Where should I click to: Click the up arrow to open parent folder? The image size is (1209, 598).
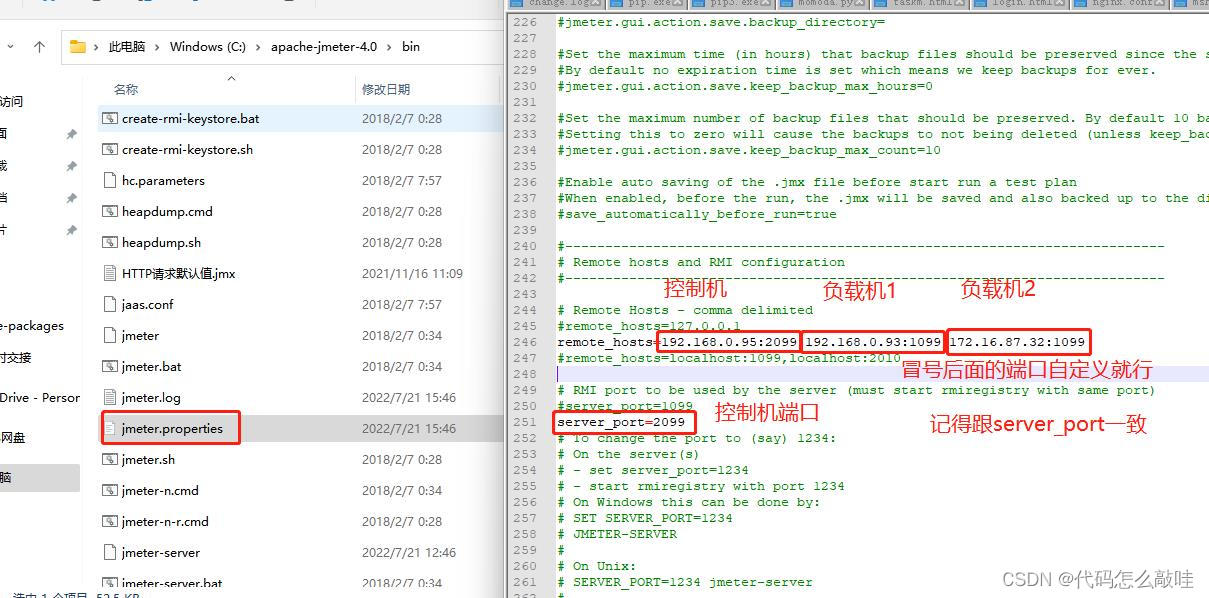coord(40,46)
